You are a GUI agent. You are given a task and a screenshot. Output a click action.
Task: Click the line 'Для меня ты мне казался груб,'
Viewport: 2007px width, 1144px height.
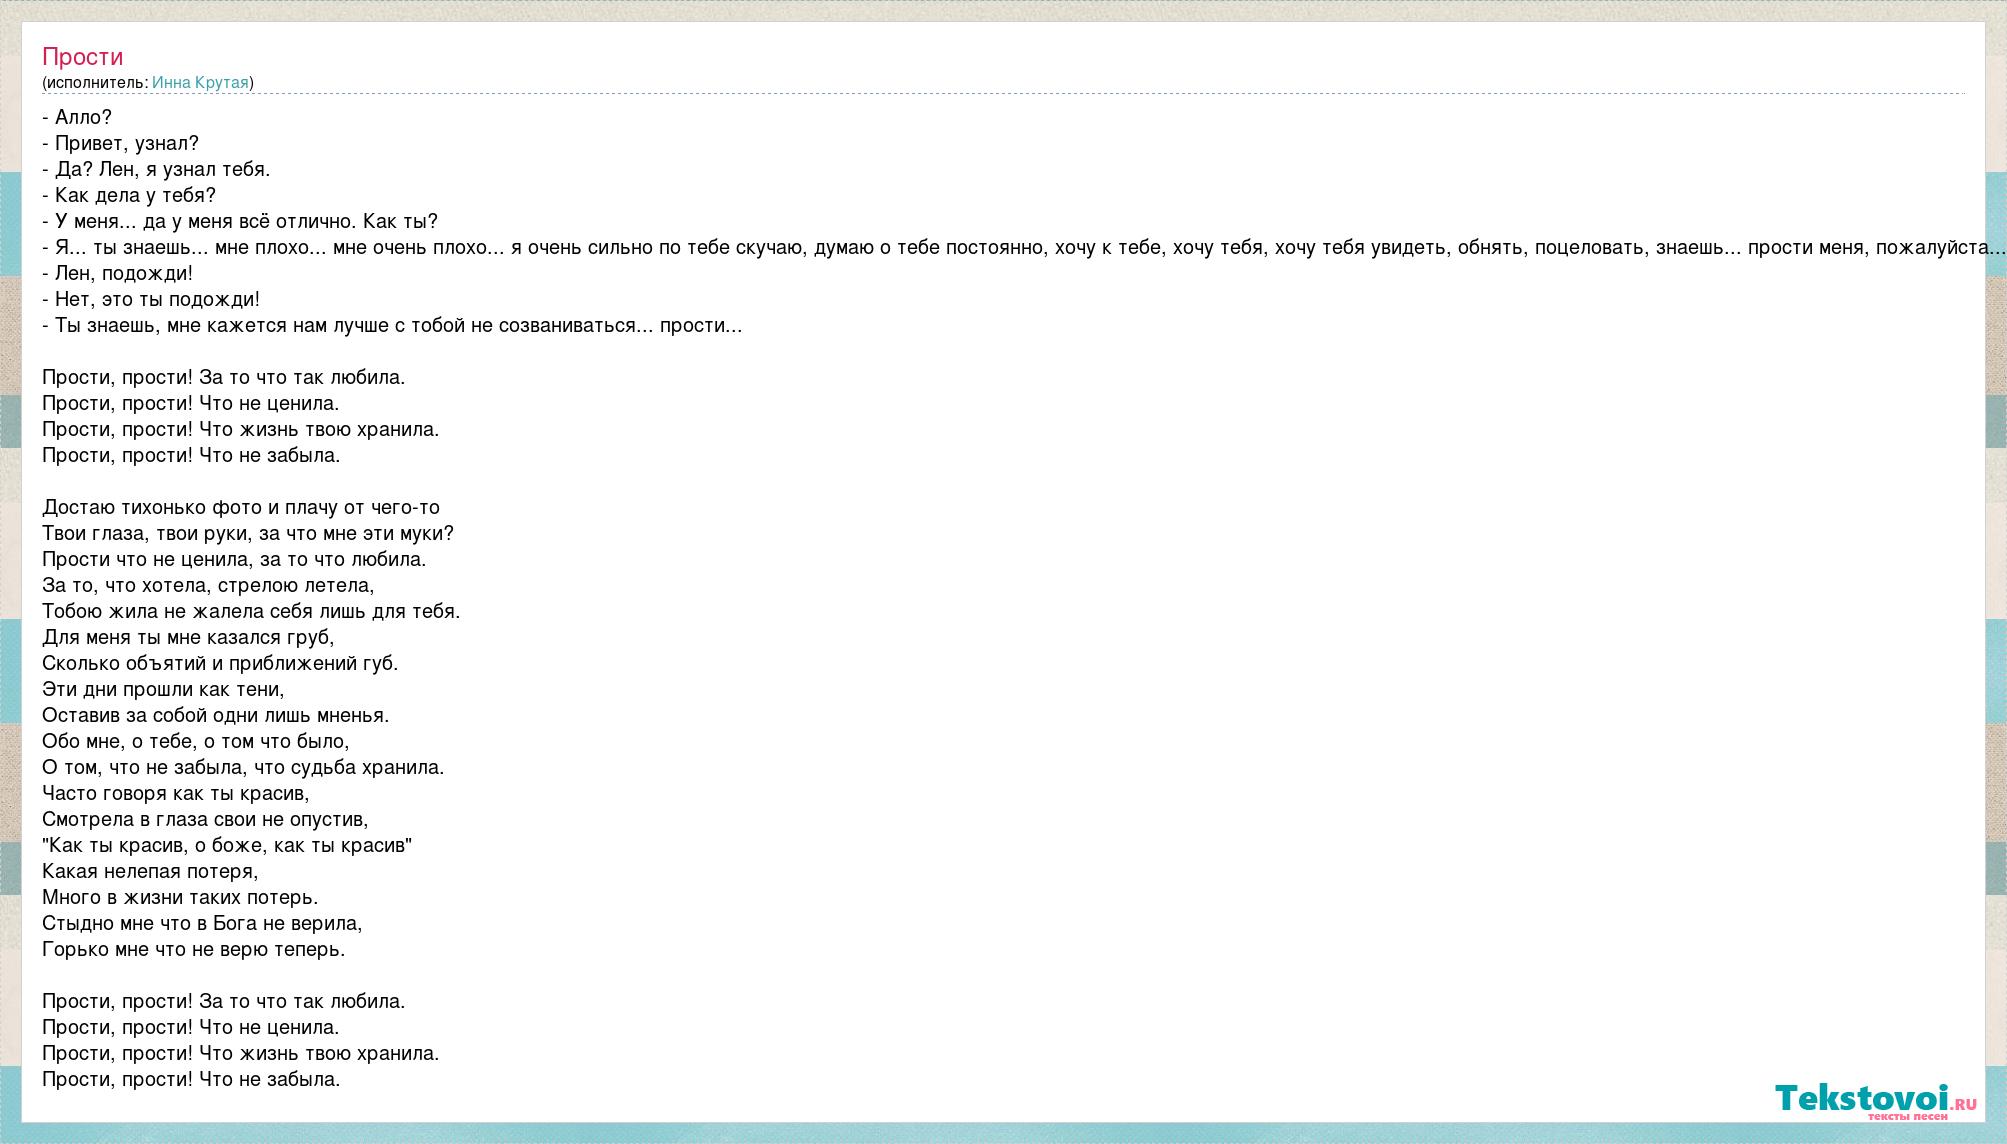pyautogui.click(x=188, y=637)
